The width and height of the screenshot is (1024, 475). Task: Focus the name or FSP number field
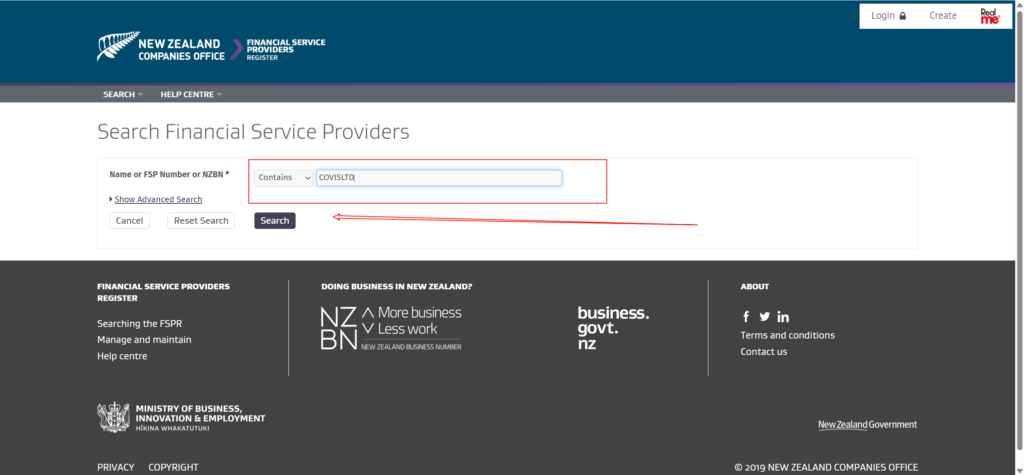438,177
